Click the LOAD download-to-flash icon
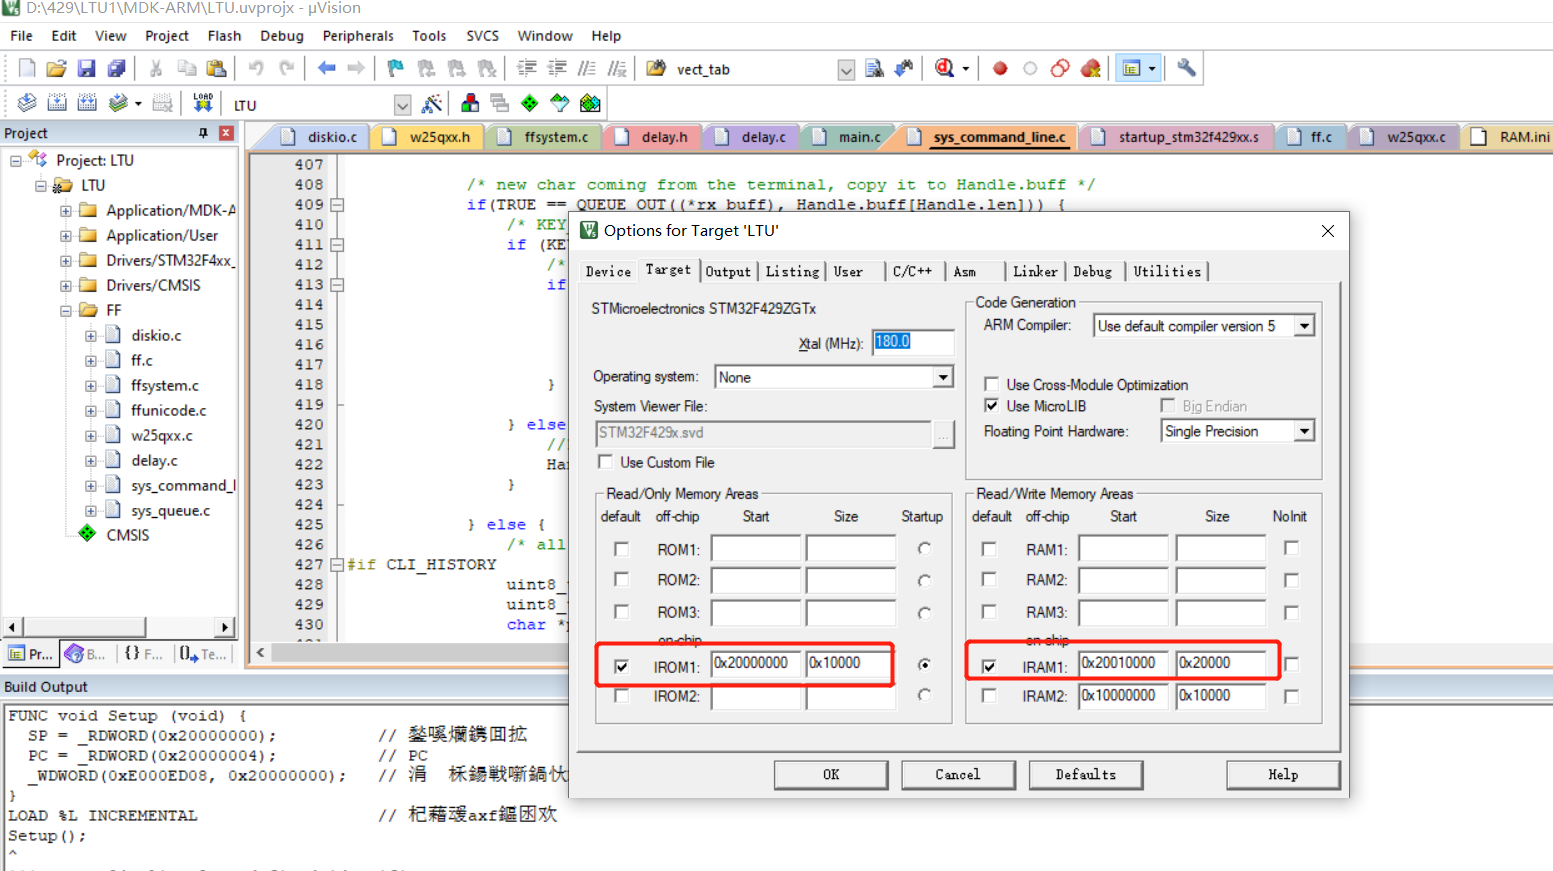Image resolution: width=1553 pixels, height=871 pixels. [203, 103]
